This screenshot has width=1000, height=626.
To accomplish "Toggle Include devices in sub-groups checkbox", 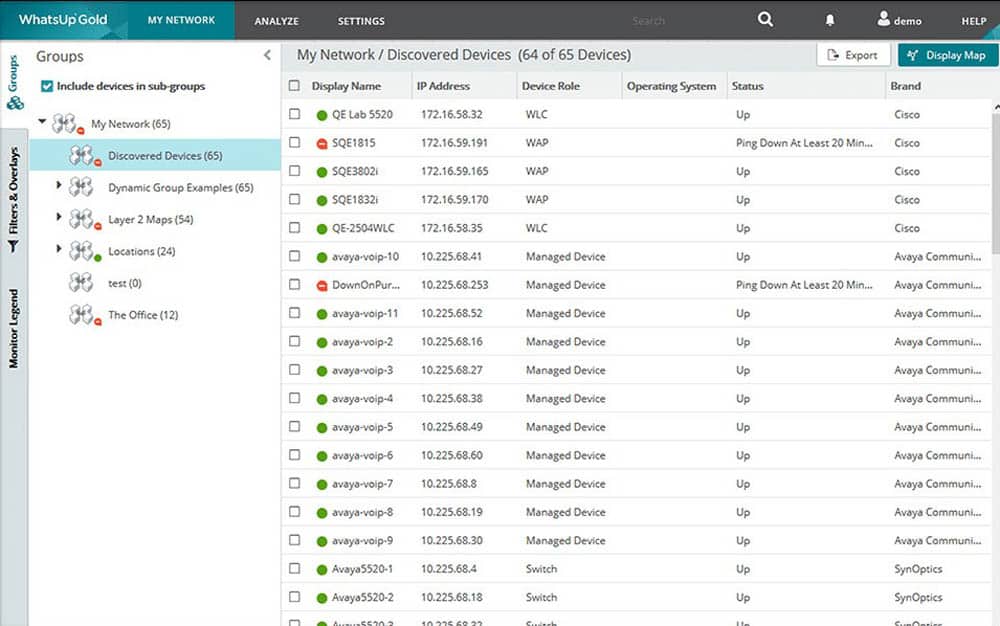I will (47, 86).
